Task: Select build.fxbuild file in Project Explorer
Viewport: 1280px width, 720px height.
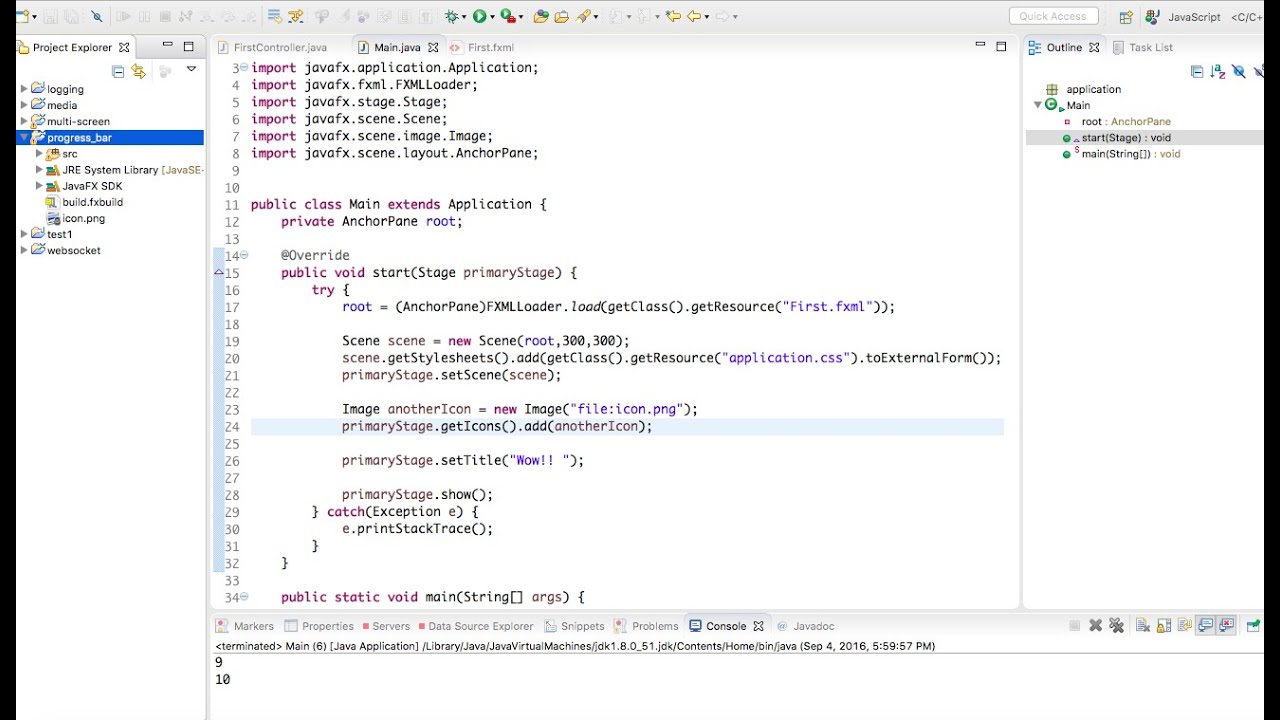Action: [x=85, y=202]
